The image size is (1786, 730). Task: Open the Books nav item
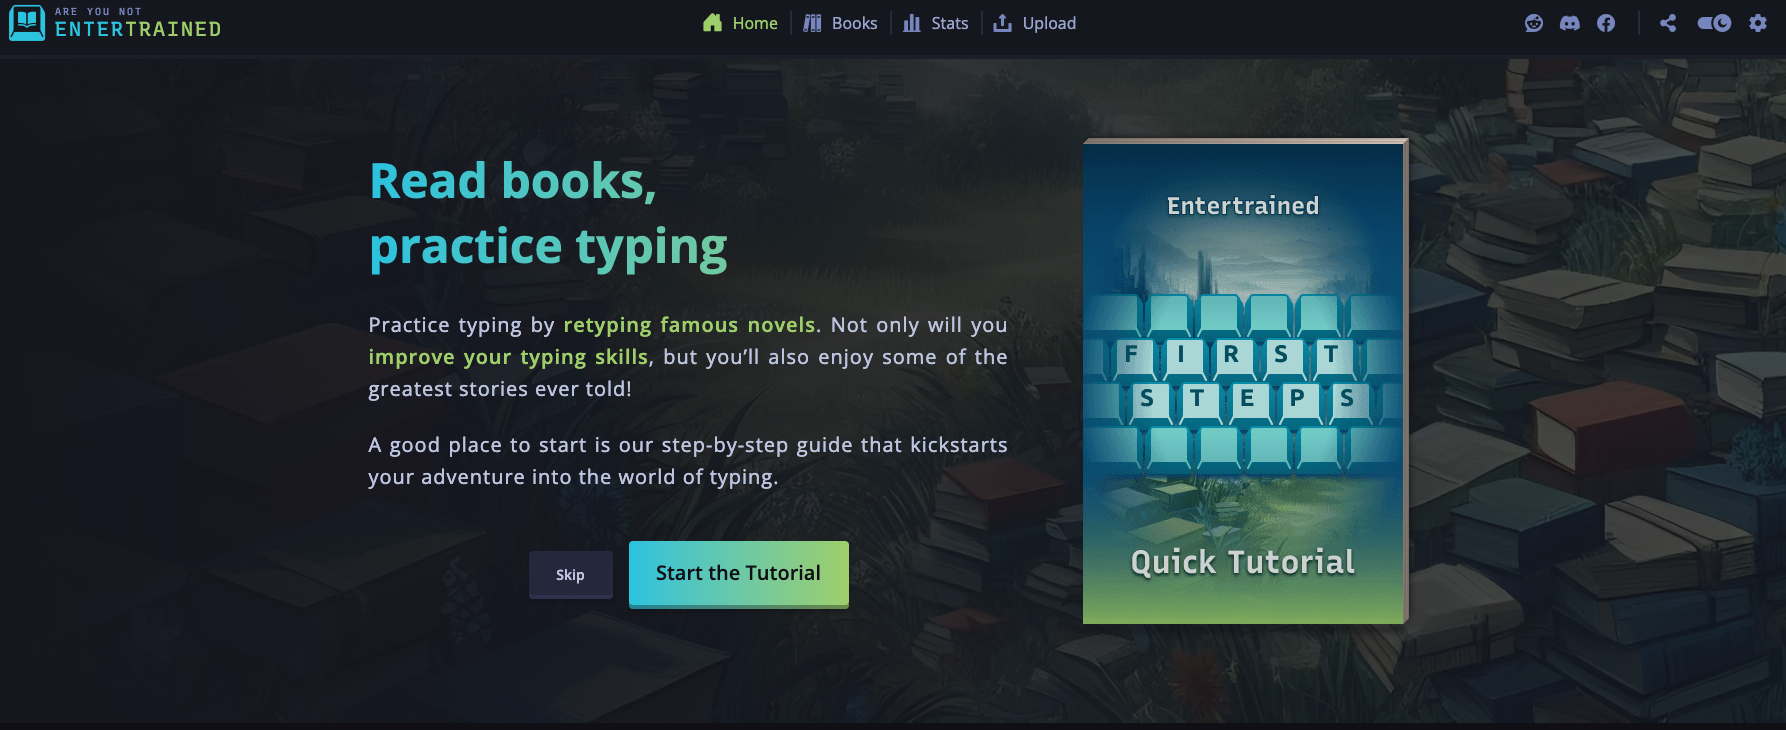pyautogui.click(x=840, y=23)
